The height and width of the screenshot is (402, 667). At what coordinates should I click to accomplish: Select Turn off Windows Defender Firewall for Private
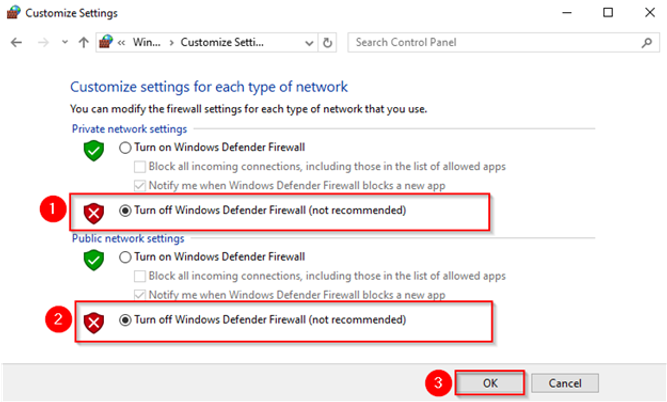coord(125,211)
